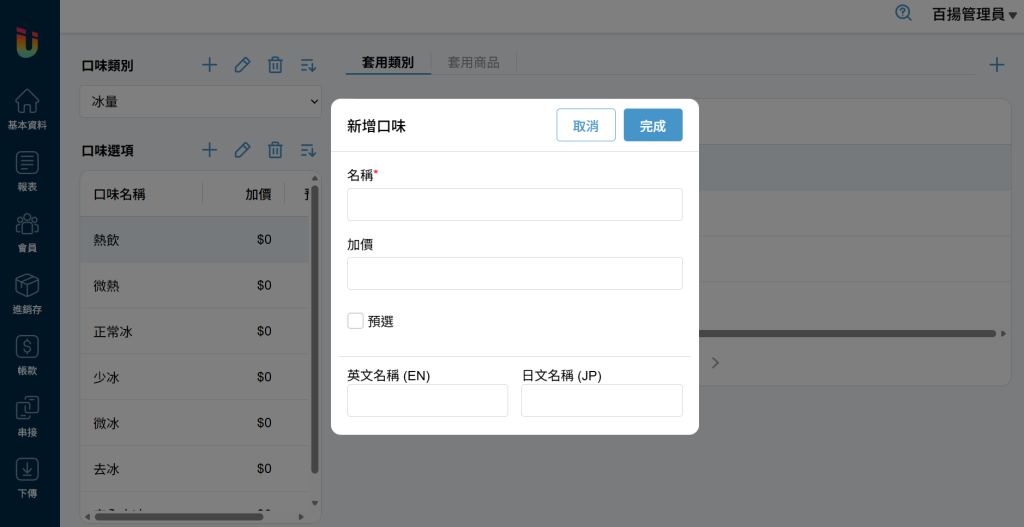Toggle the 預選 checkbox
Screen dimensions: 1024x527
[355, 321]
